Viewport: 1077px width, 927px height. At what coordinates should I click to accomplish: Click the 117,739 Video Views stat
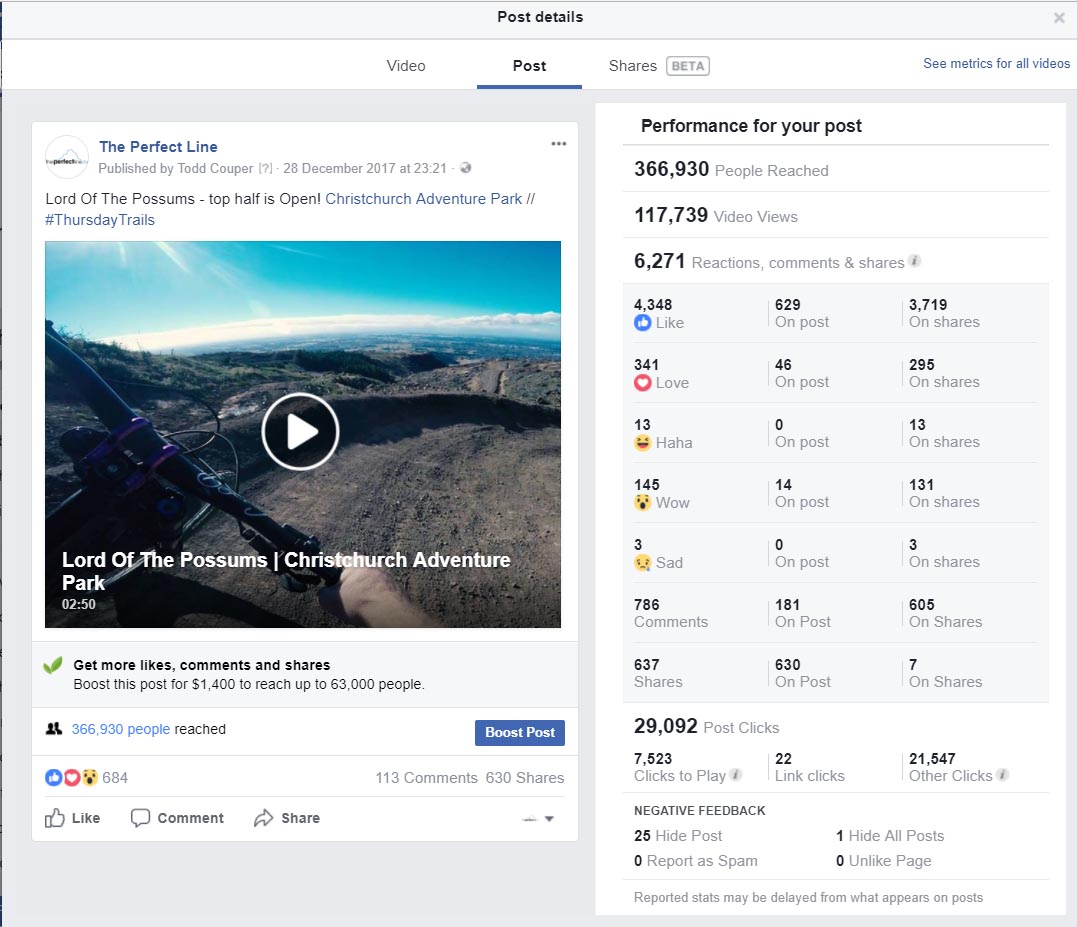click(716, 216)
